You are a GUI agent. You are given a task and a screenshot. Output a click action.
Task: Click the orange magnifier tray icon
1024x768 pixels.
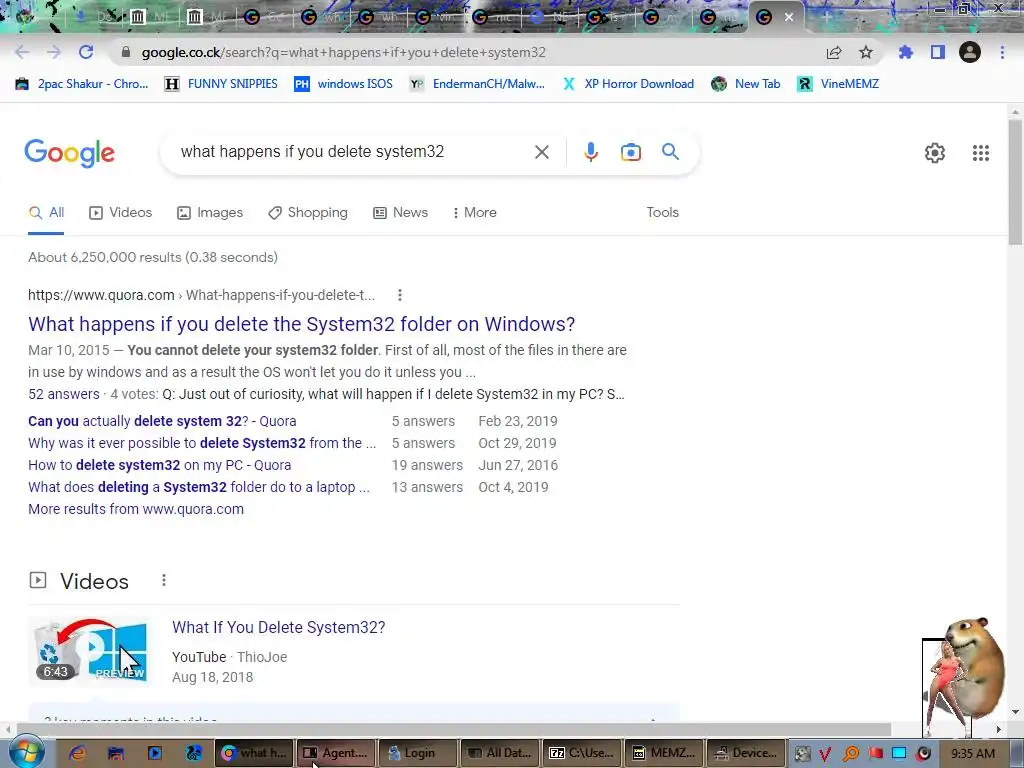pos(850,754)
